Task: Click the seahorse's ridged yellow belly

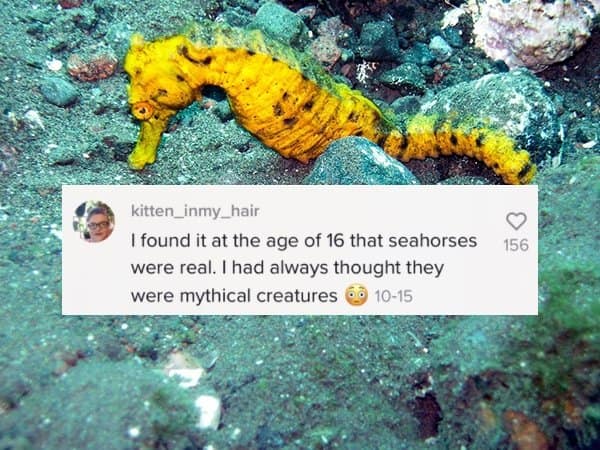Action: 291,126
